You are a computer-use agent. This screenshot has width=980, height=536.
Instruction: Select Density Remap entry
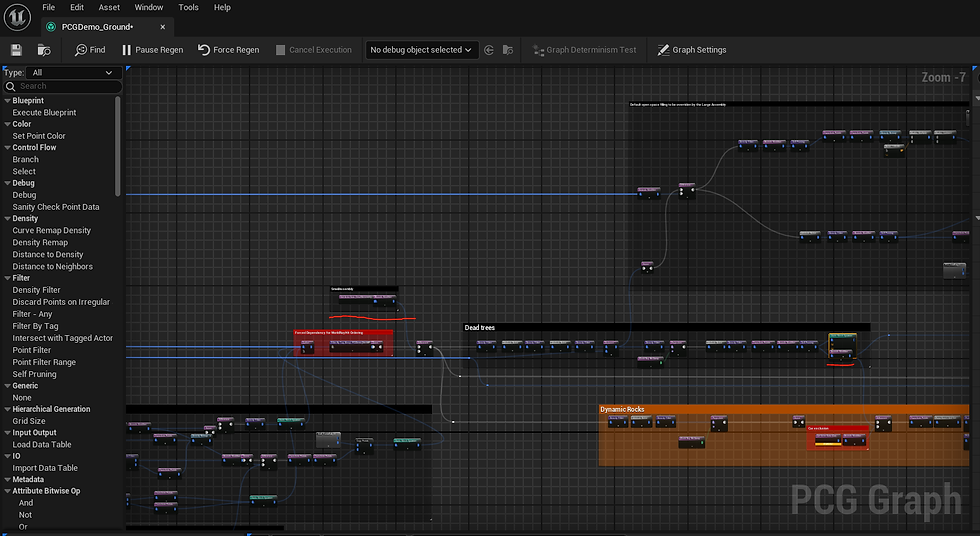(40, 242)
